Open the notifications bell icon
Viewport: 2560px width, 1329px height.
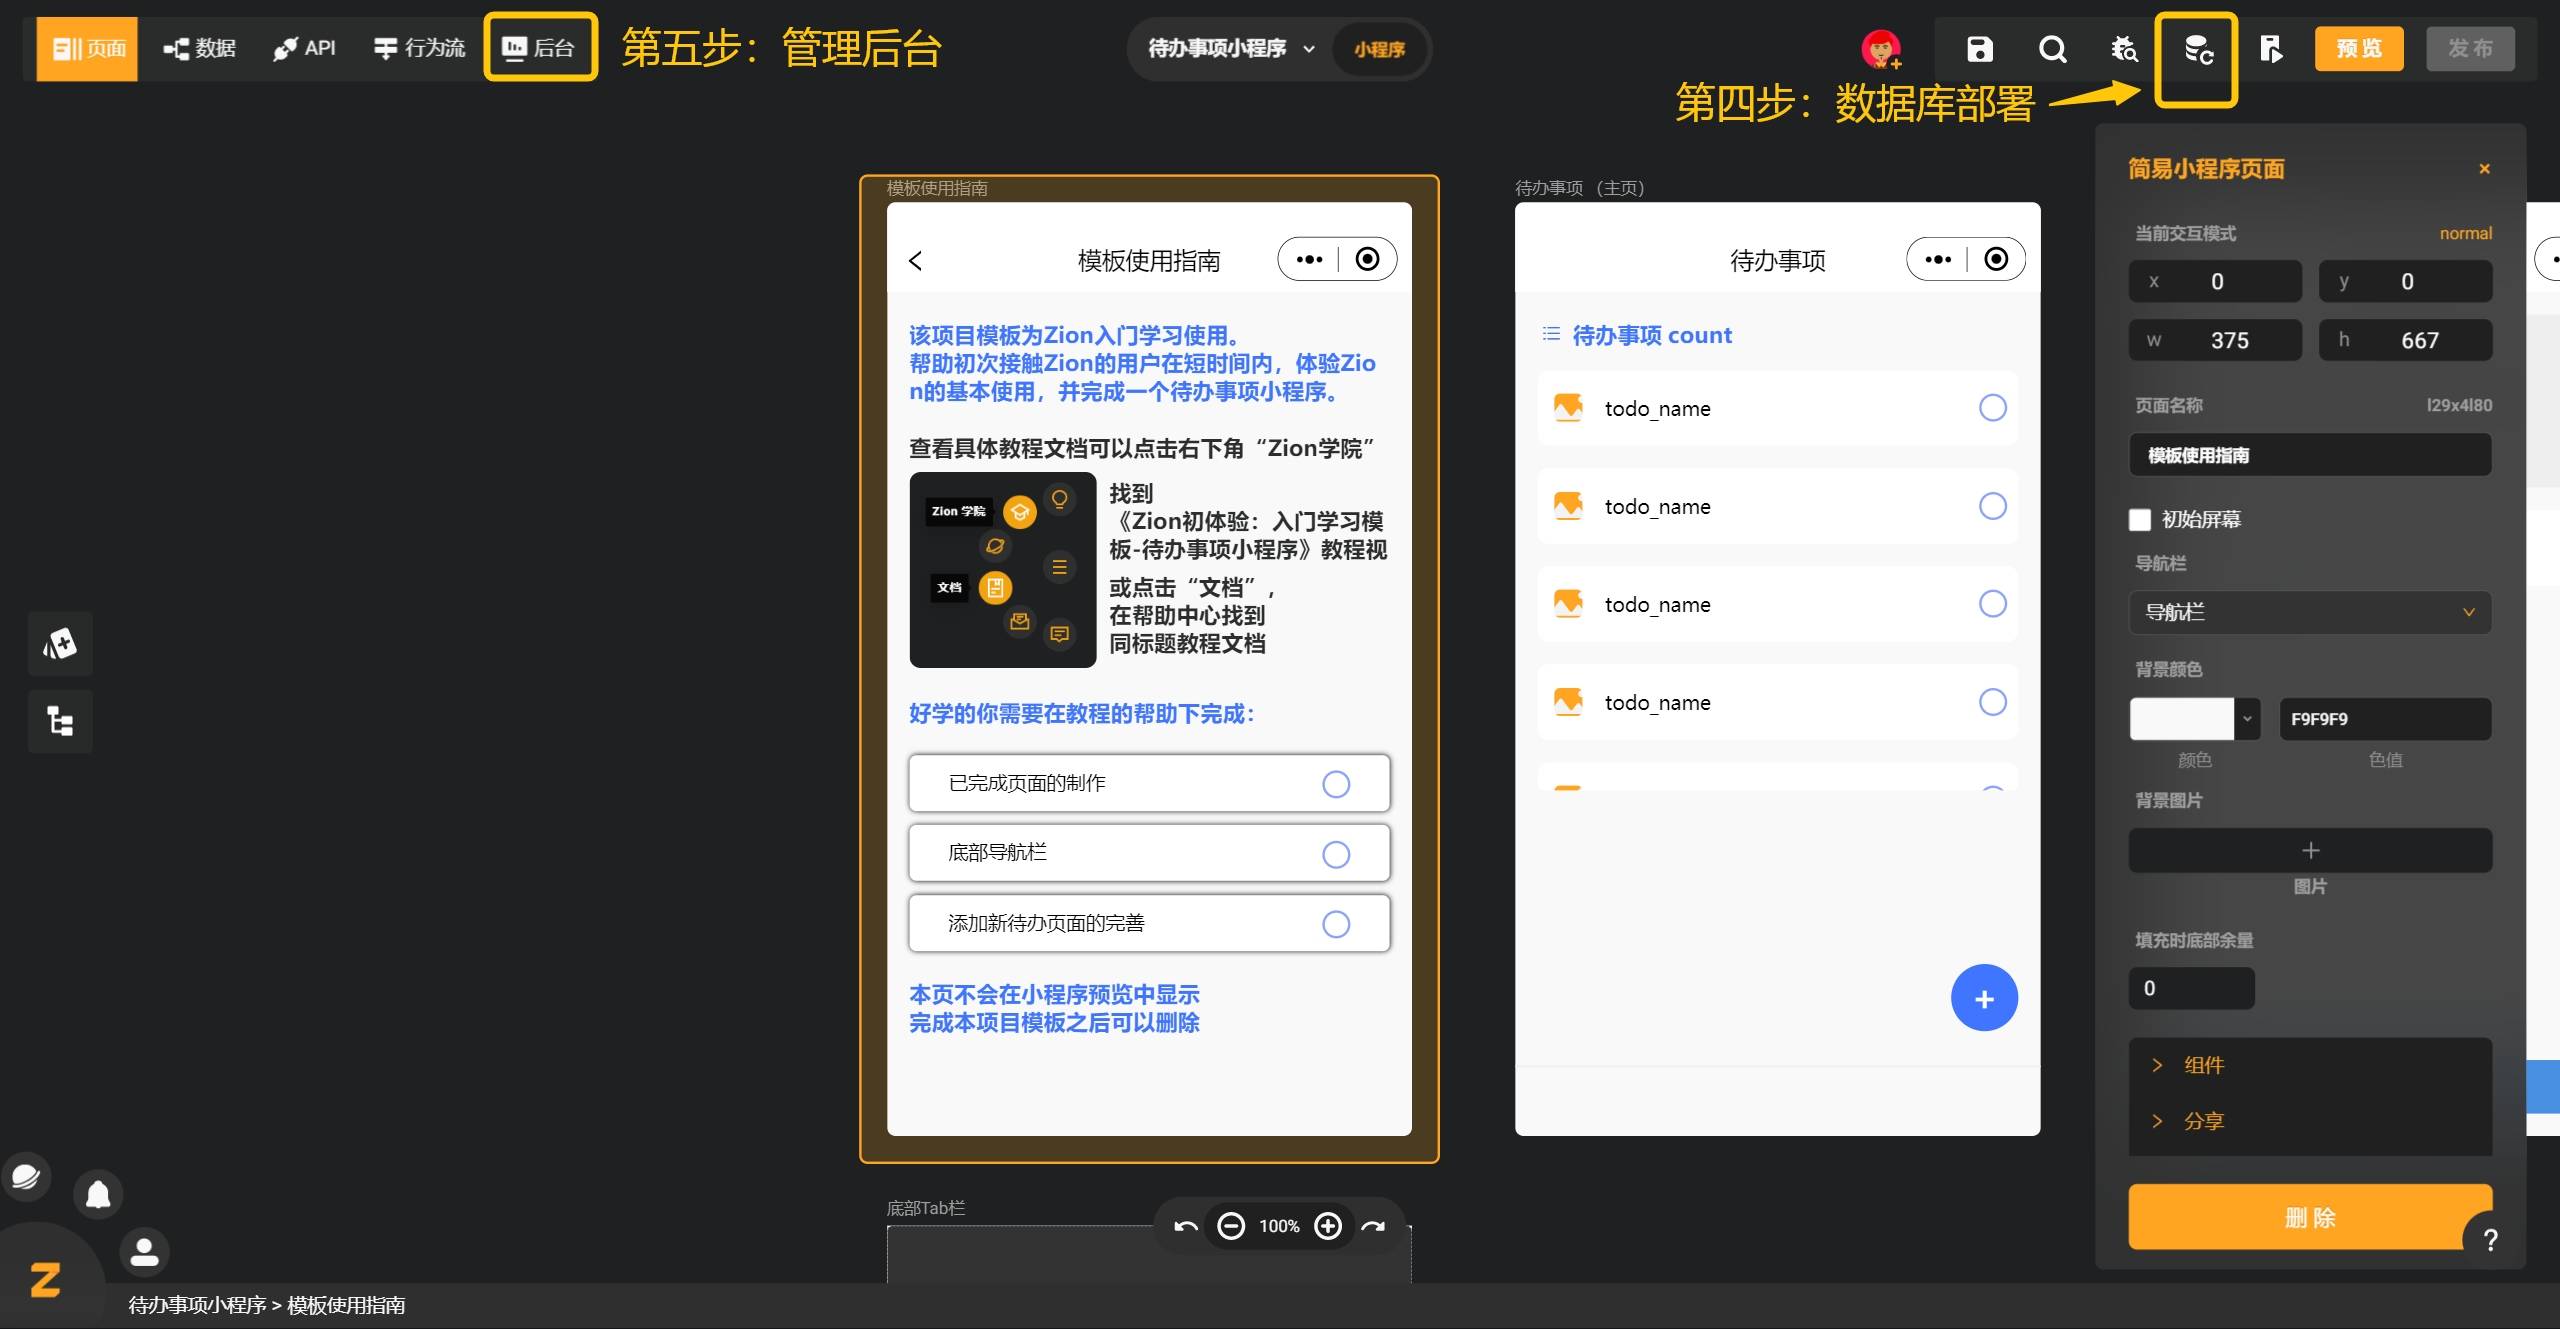tap(98, 1194)
